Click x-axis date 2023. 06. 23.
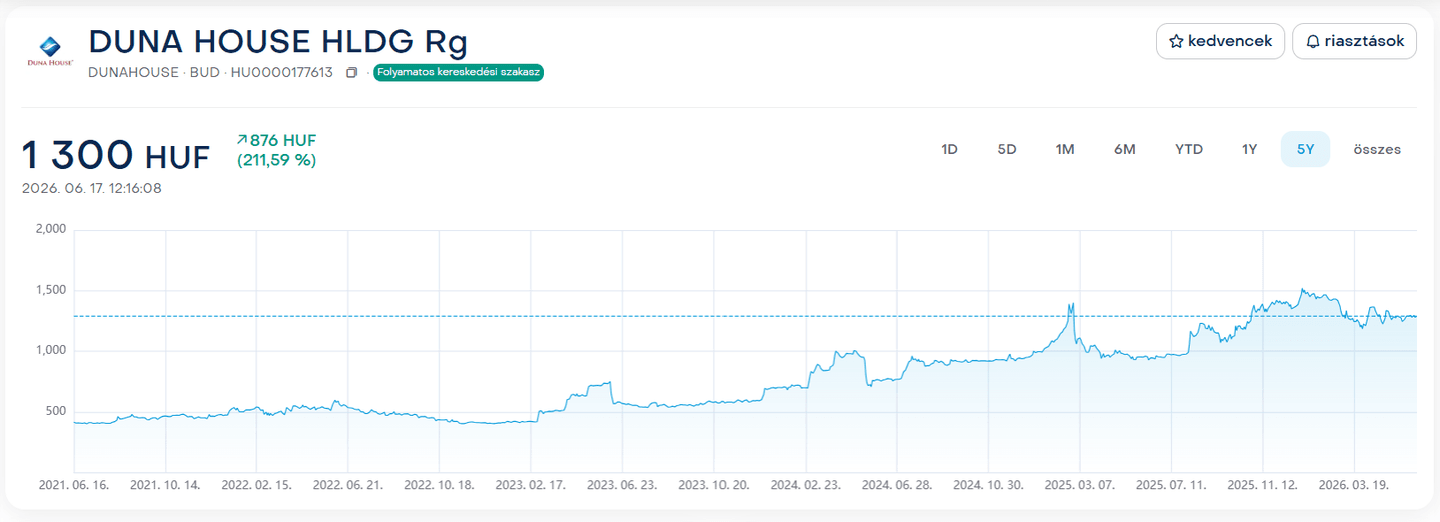This screenshot has height=522, width=1440. [622, 485]
